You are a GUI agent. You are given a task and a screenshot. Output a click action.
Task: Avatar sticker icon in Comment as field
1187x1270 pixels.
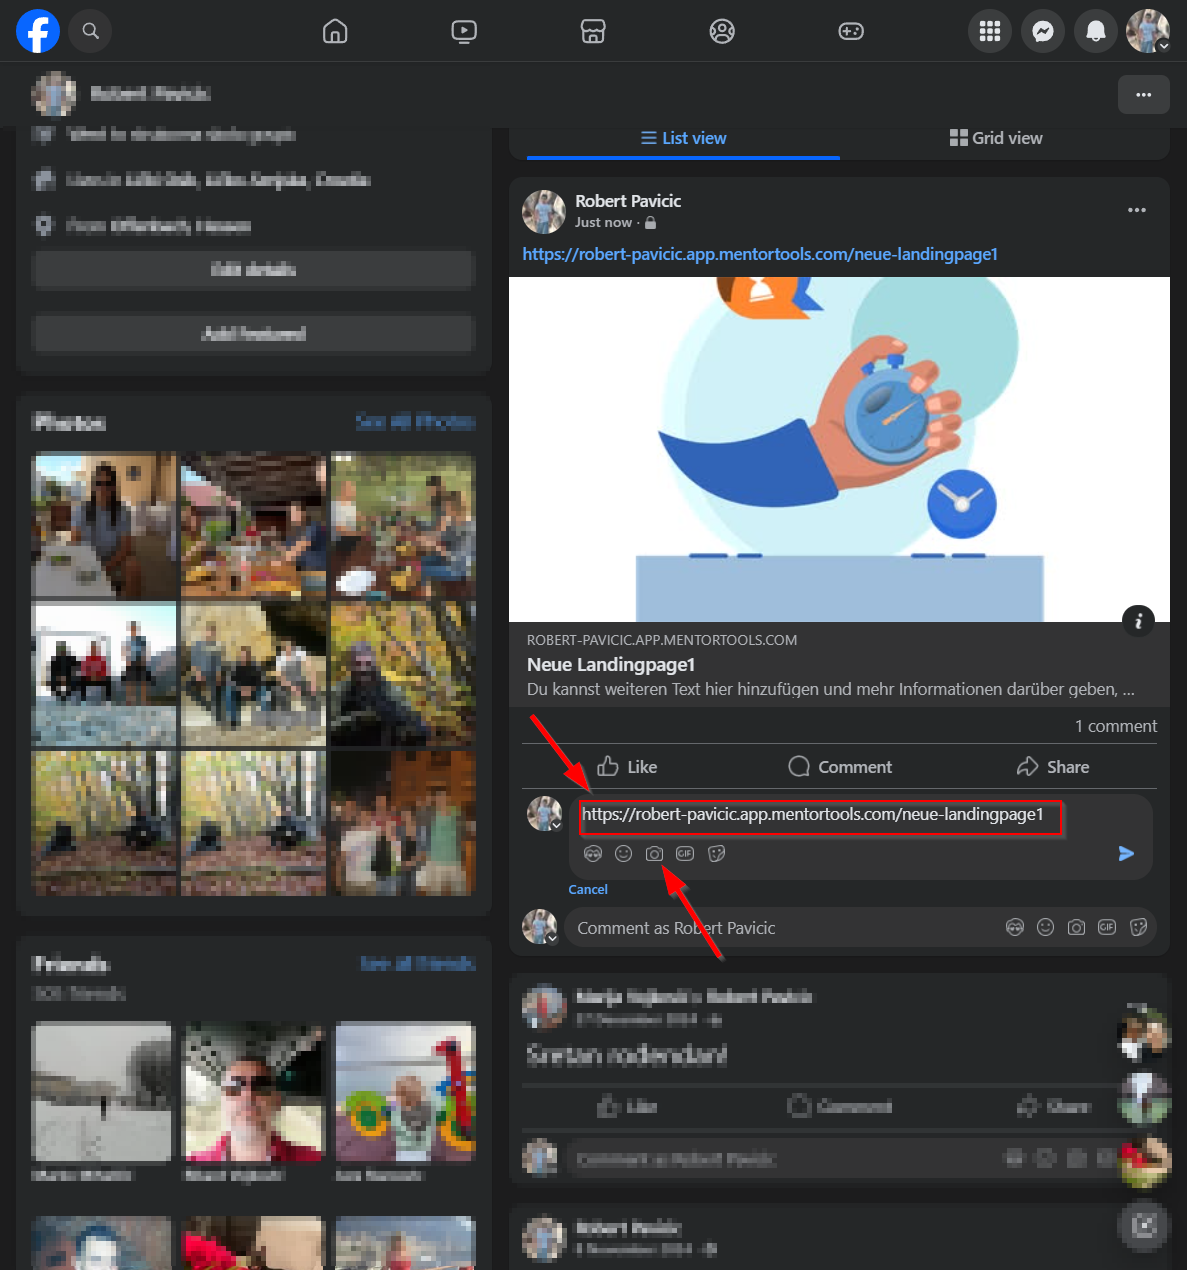pos(1015,928)
